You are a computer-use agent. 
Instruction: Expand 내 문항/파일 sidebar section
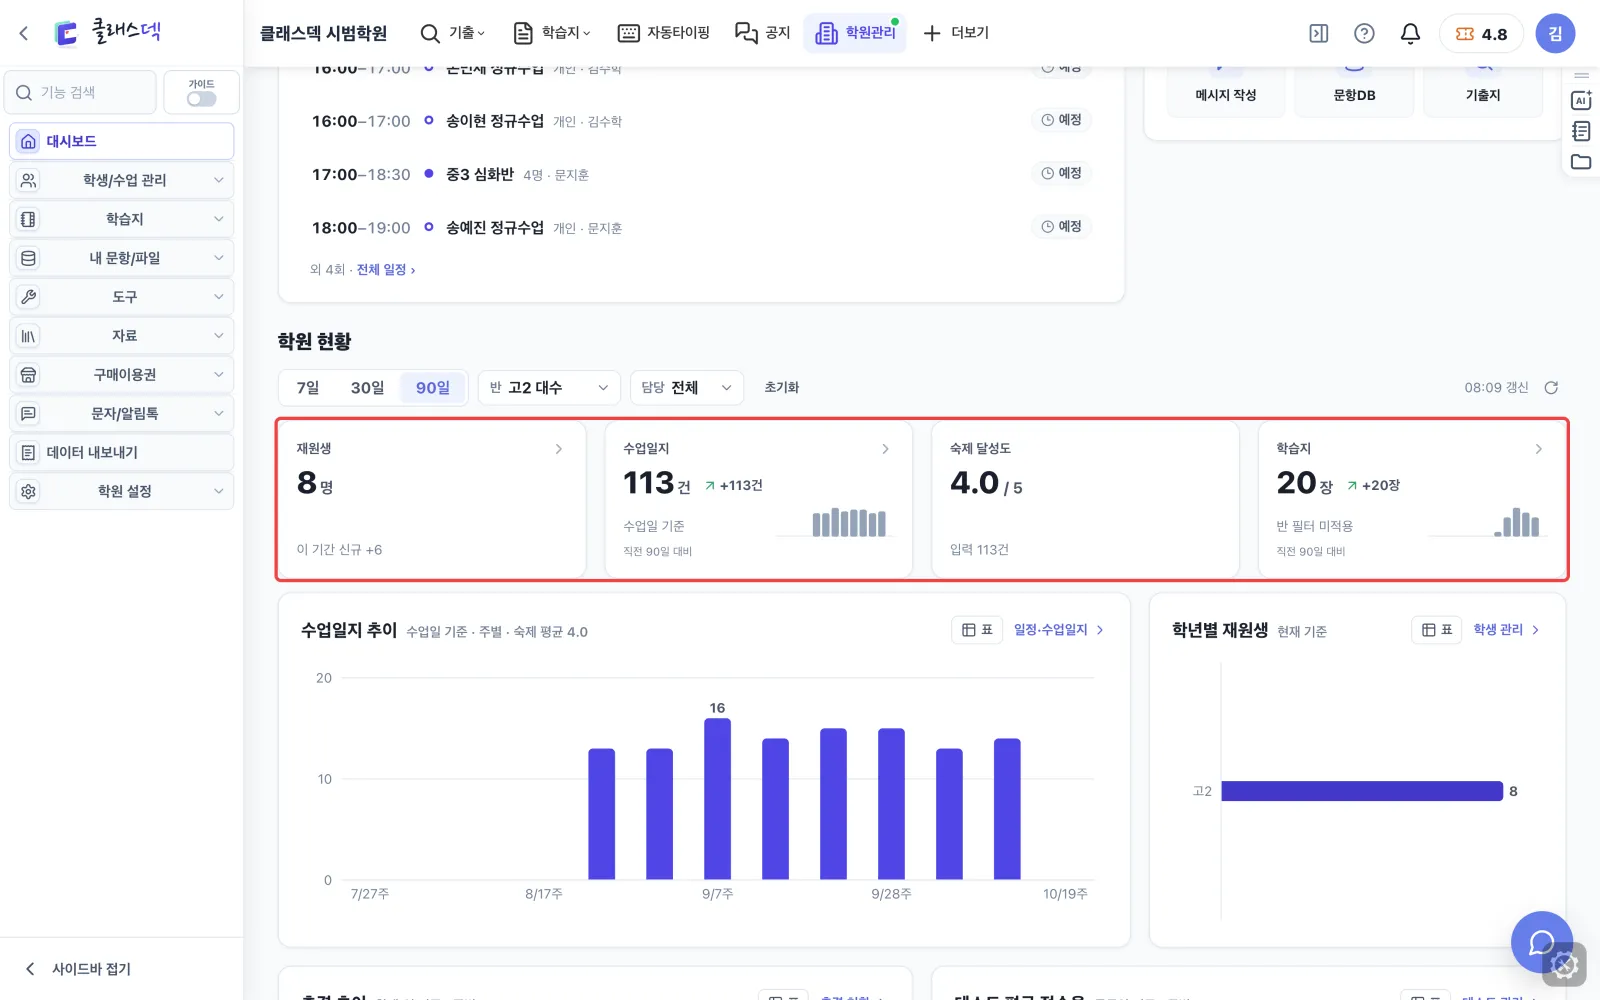point(122,258)
